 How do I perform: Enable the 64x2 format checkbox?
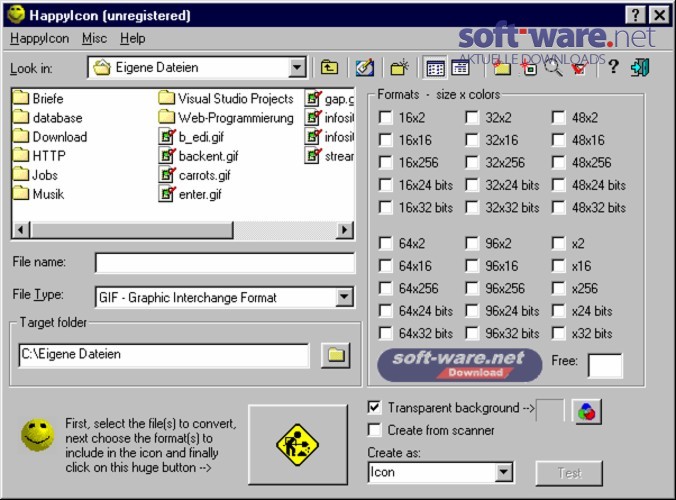point(385,244)
